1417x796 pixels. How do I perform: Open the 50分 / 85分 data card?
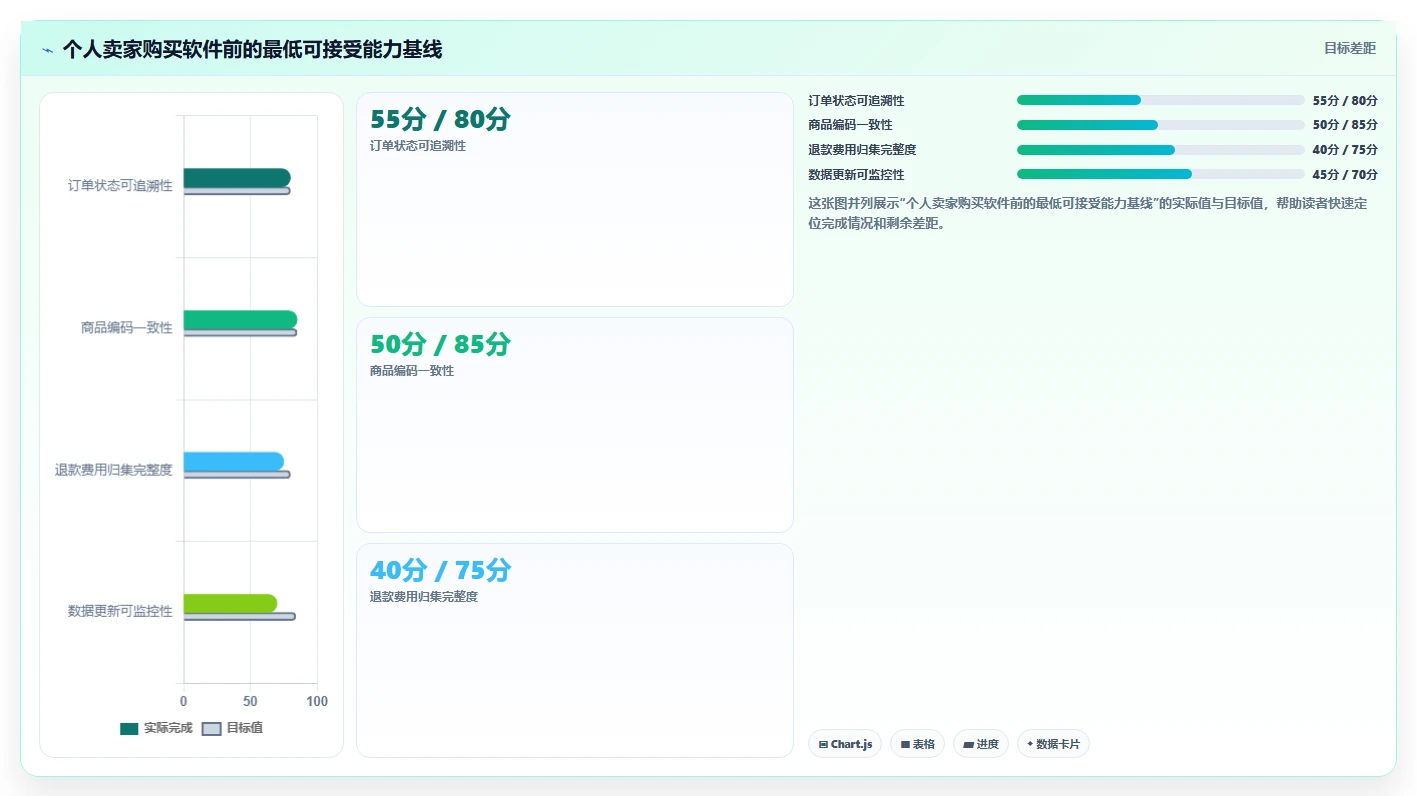click(575, 425)
